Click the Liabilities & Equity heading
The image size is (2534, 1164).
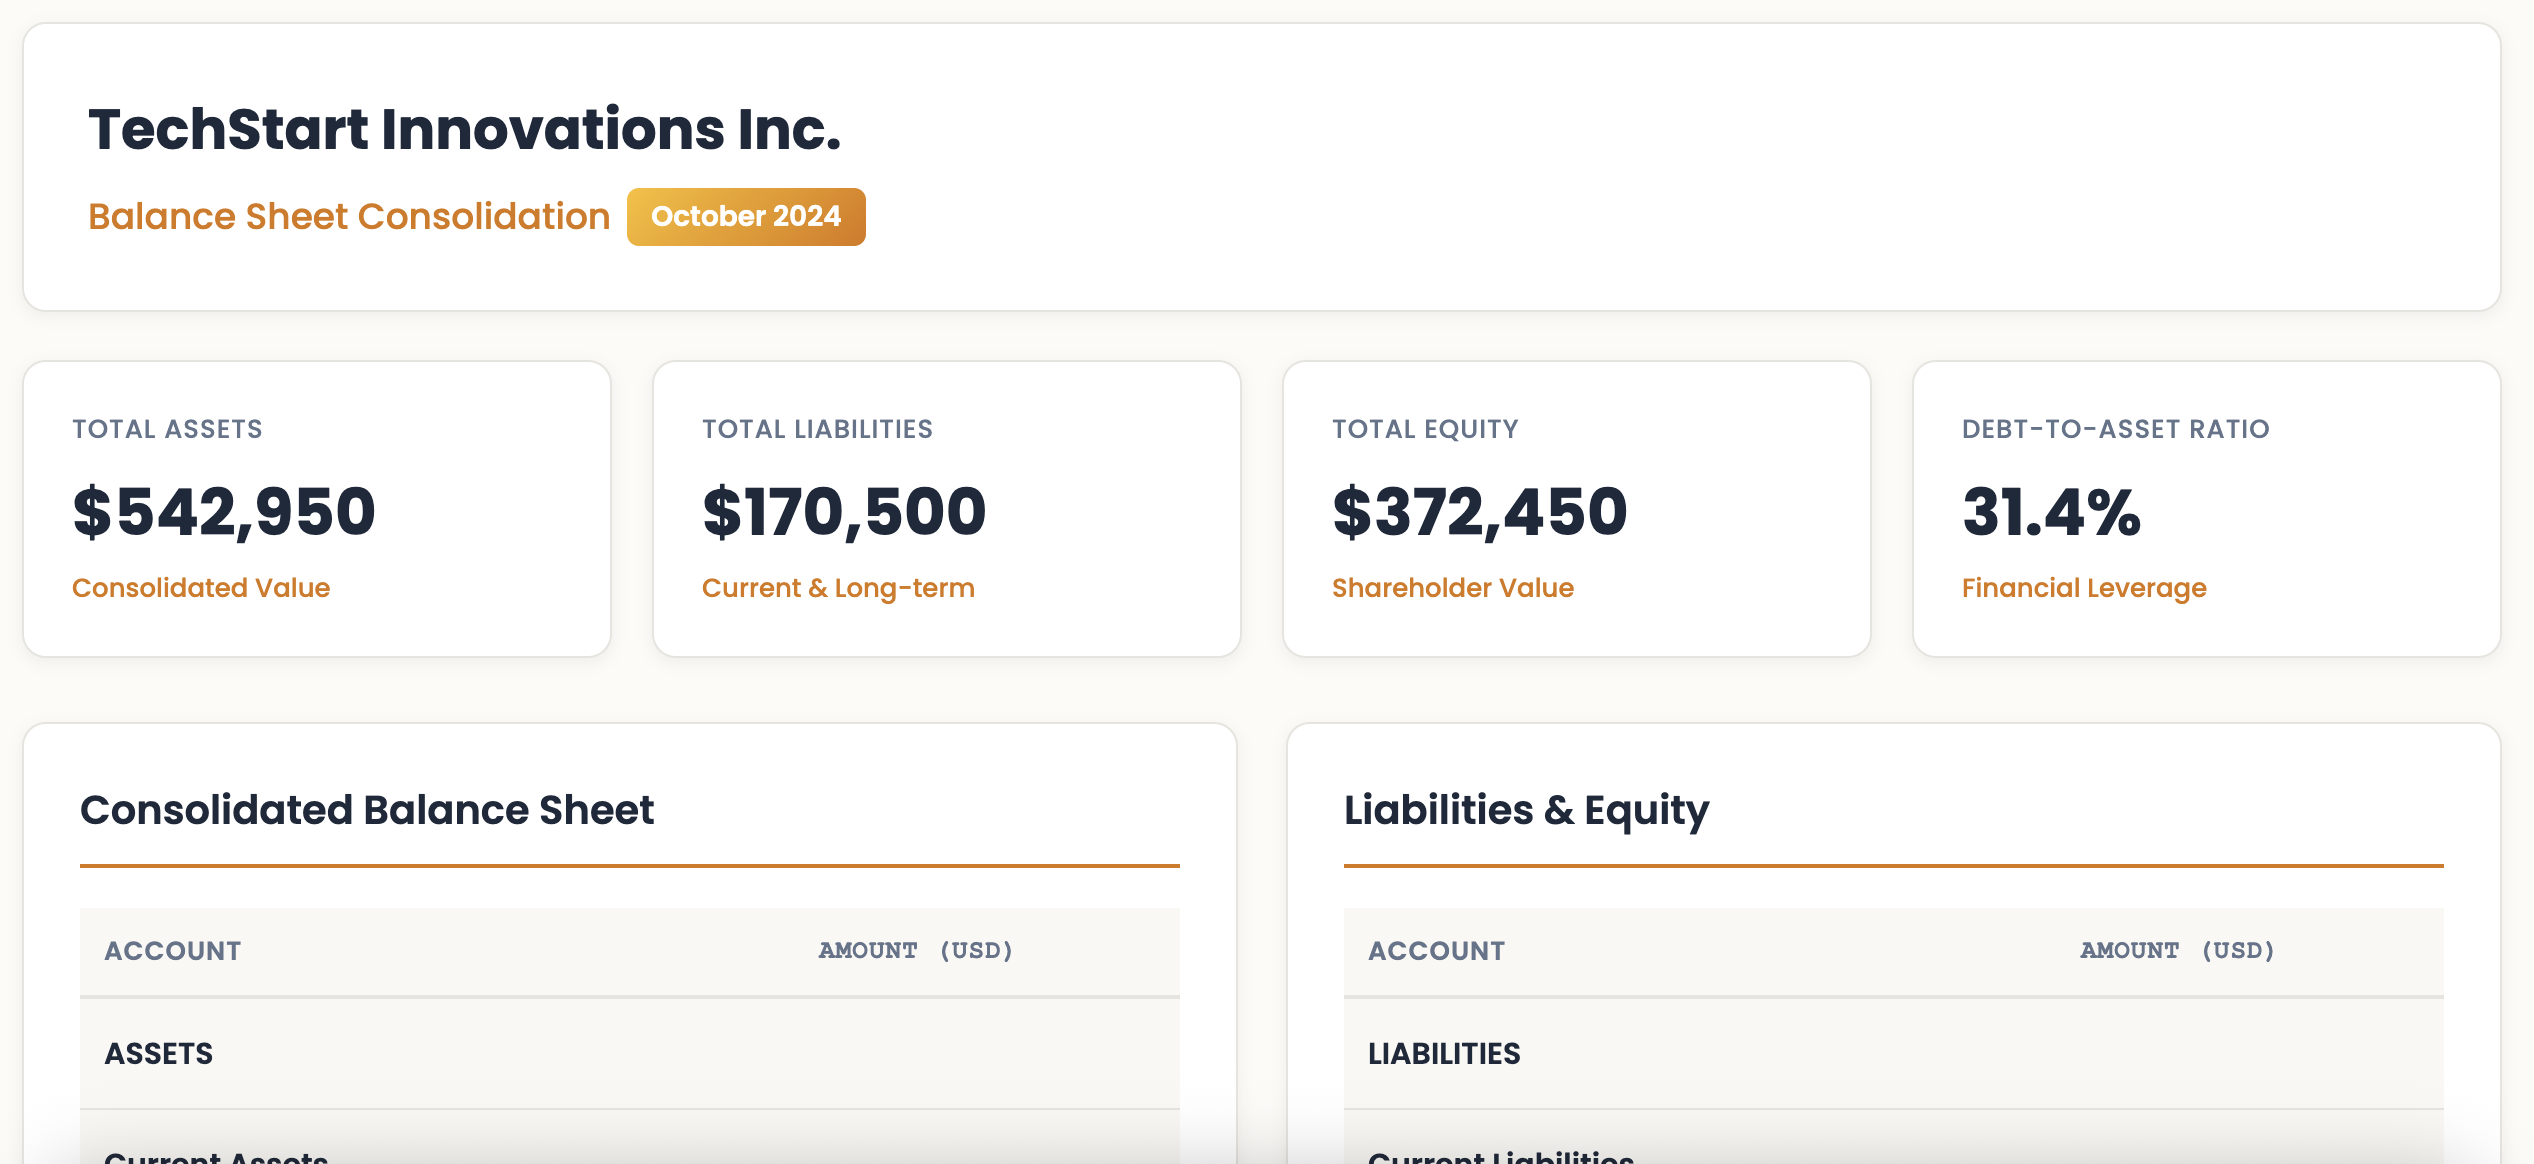(1526, 810)
